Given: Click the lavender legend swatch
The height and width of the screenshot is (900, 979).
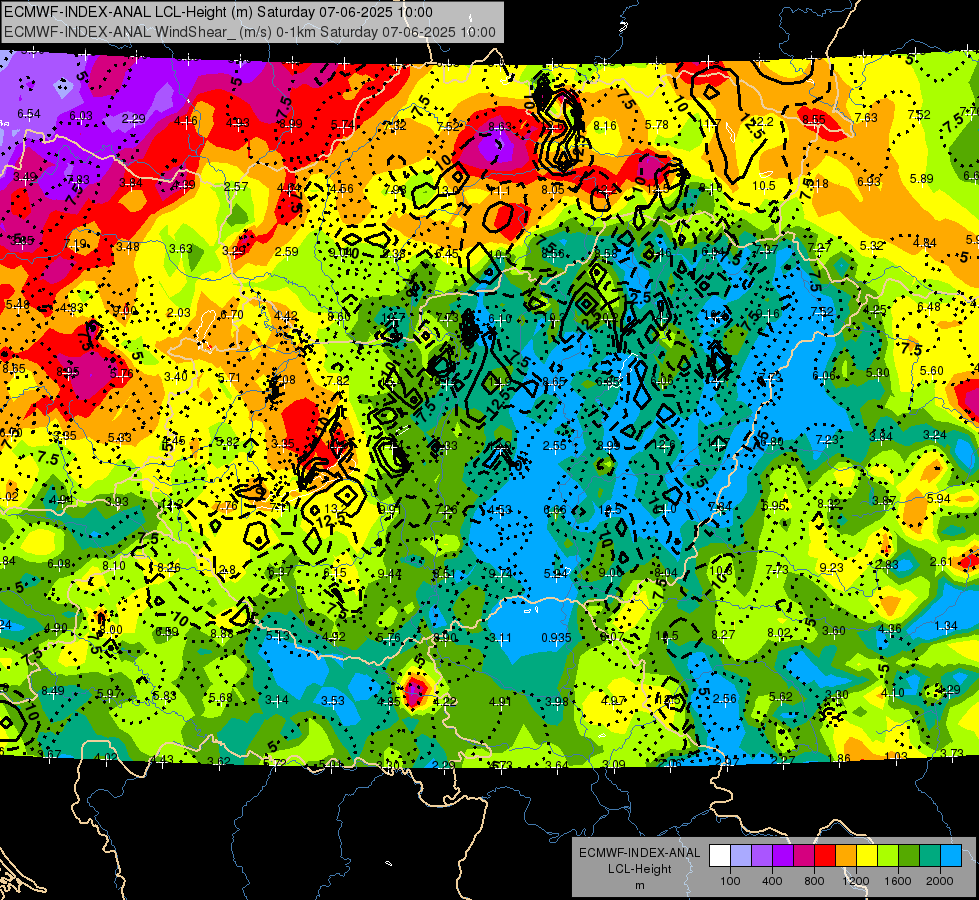Looking at the screenshot, I should pos(741,856).
